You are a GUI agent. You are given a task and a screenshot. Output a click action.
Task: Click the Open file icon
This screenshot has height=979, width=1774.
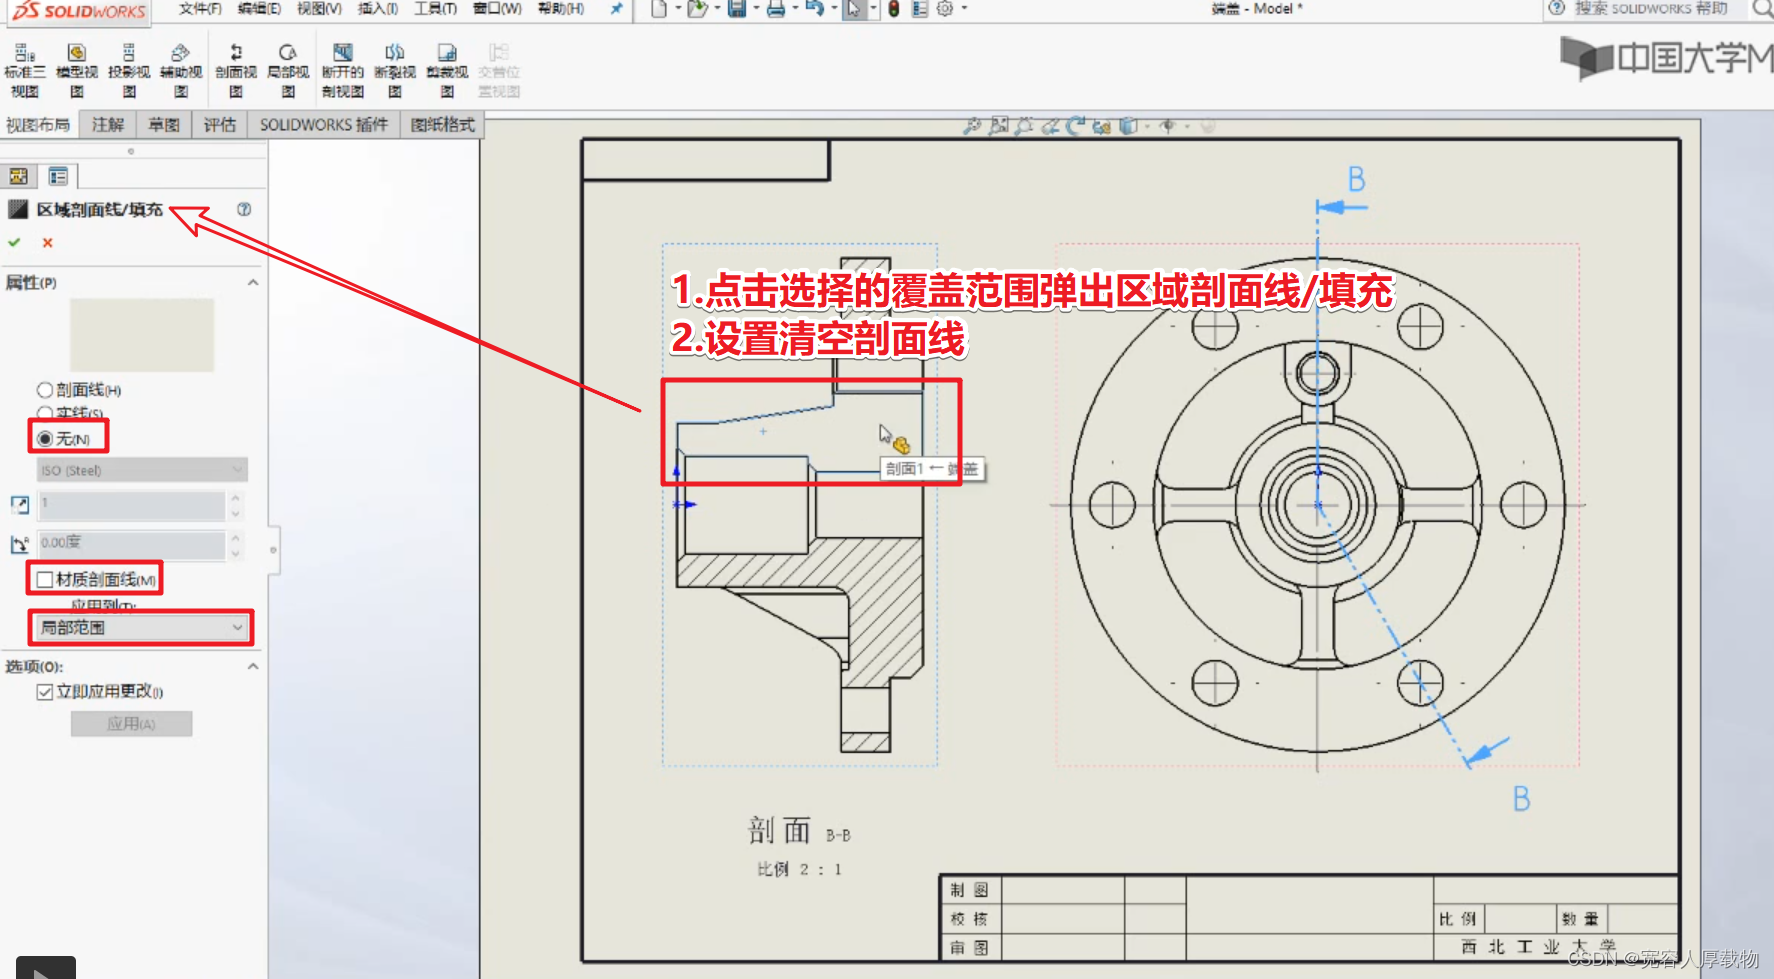click(697, 9)
